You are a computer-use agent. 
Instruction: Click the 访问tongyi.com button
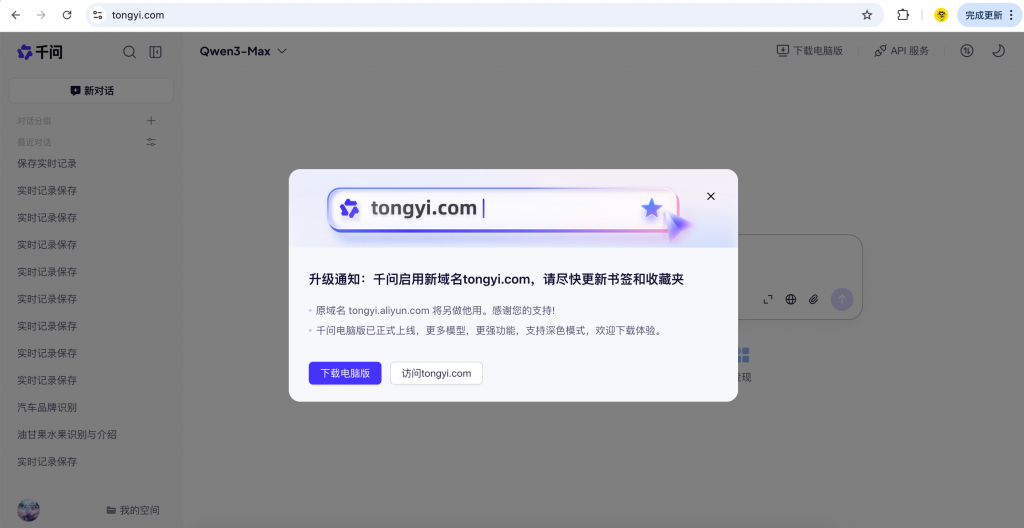[436, 373]
